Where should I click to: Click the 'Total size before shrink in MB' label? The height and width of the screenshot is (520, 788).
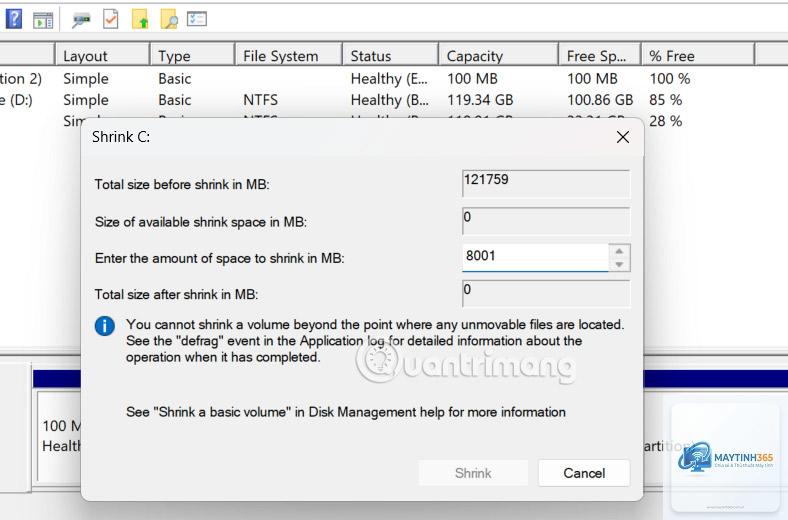(x=182, y=184)
